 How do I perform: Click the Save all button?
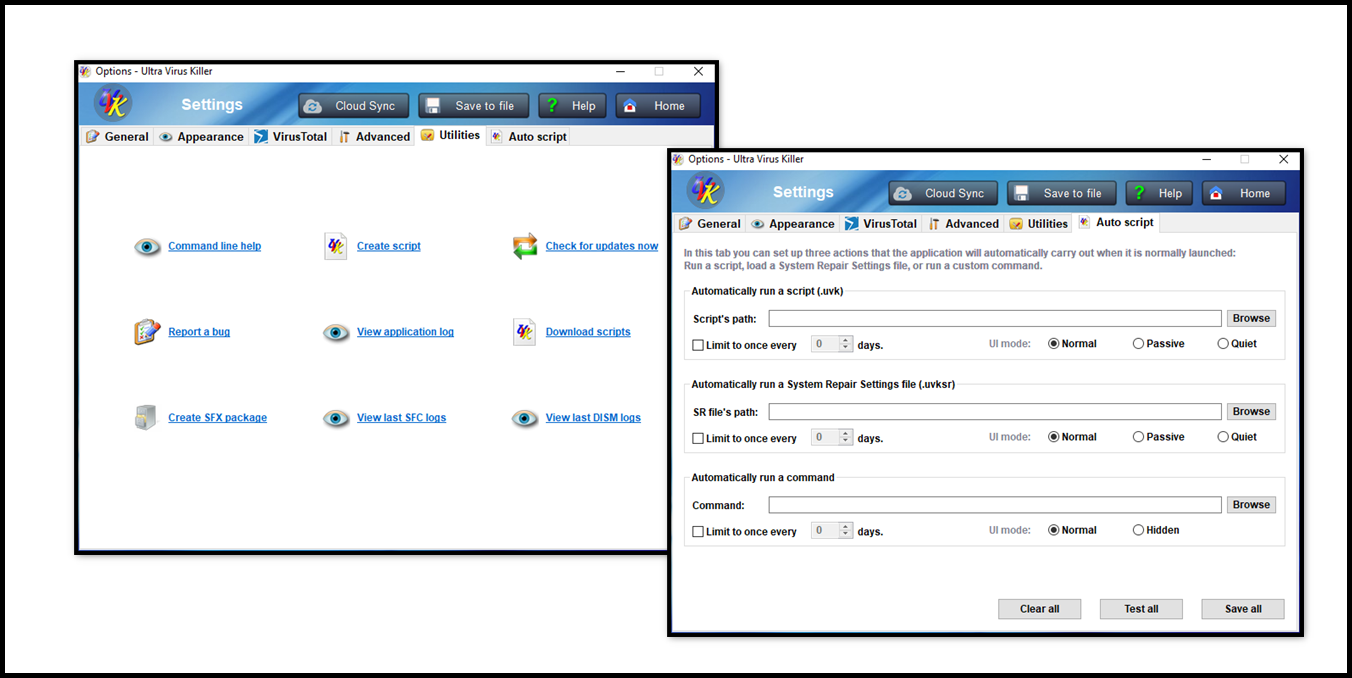coord(1243,609)
